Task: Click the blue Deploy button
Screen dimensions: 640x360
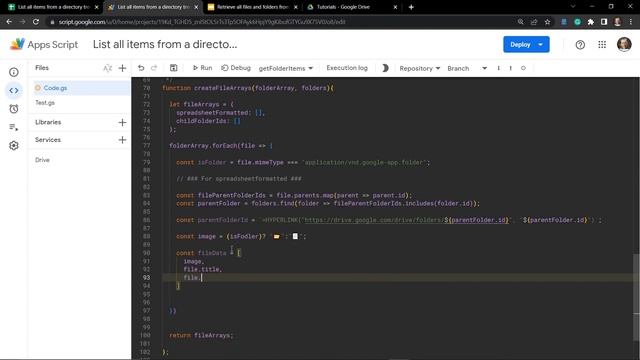Action: point(520,44)
